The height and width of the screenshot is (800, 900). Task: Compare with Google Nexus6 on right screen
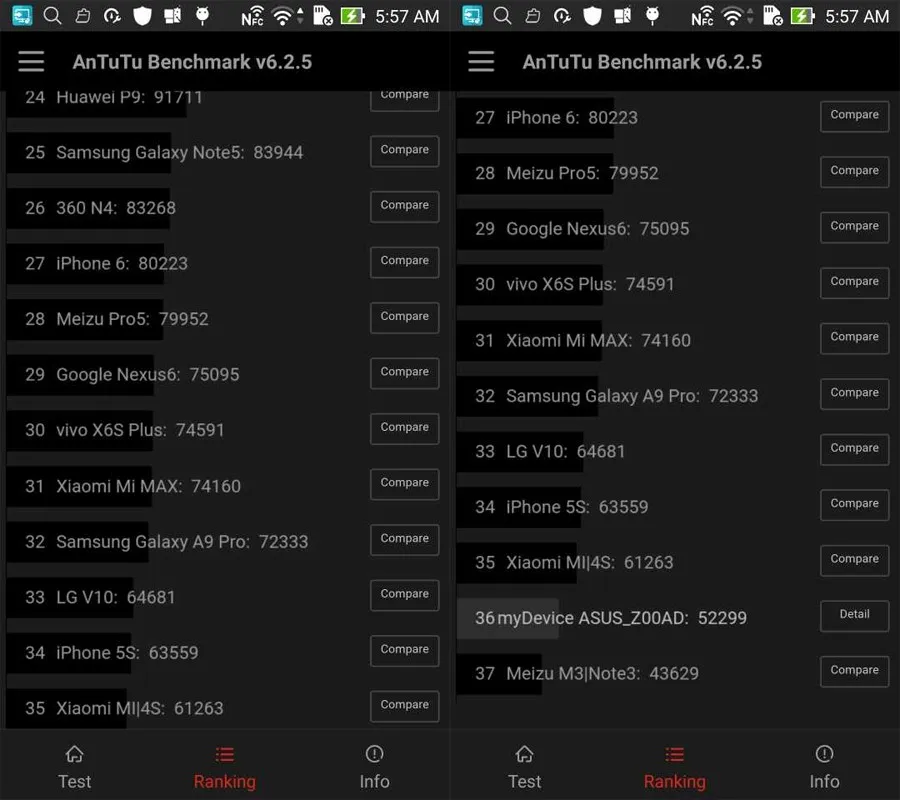pos(855,227)
